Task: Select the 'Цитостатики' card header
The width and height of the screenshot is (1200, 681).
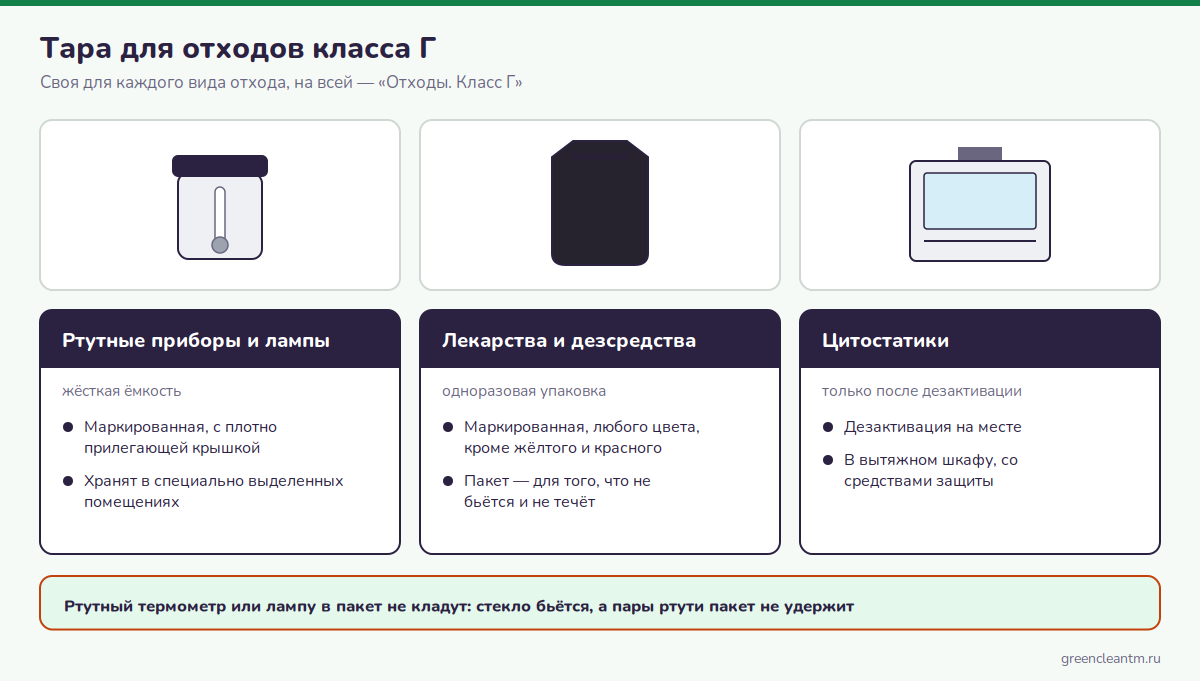Action: click(980, 339)
